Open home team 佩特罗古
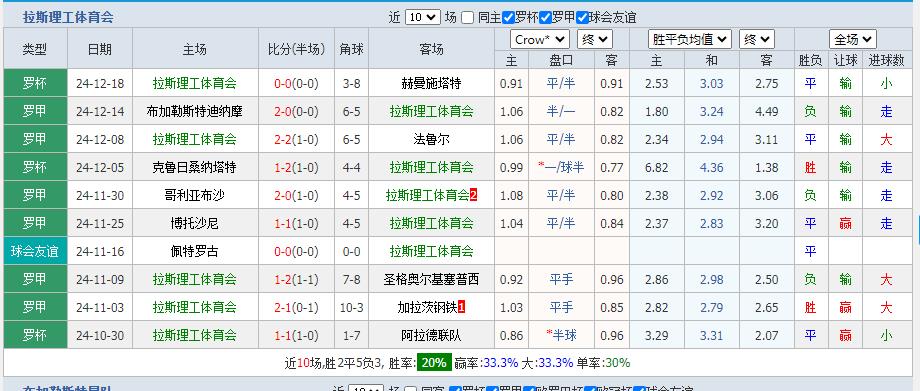Image resolution: width=920 pixels, height=391 pixels. click(x=194, y=251)
